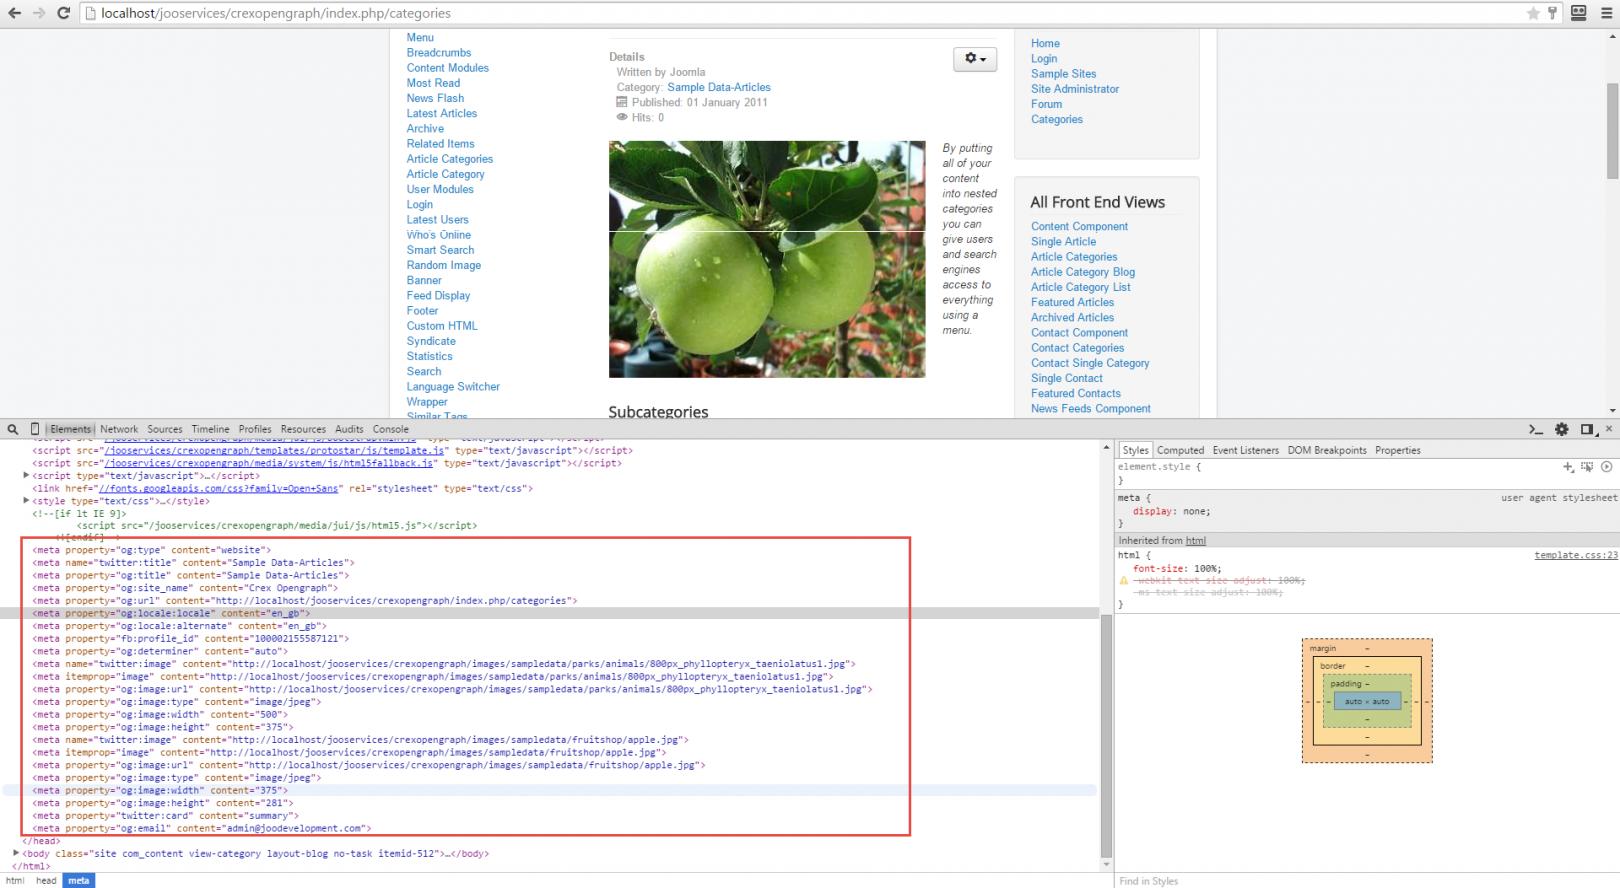Select the Elements panel tab
The height and width of the screenshot is (888, 1620).
click(70, 429)
